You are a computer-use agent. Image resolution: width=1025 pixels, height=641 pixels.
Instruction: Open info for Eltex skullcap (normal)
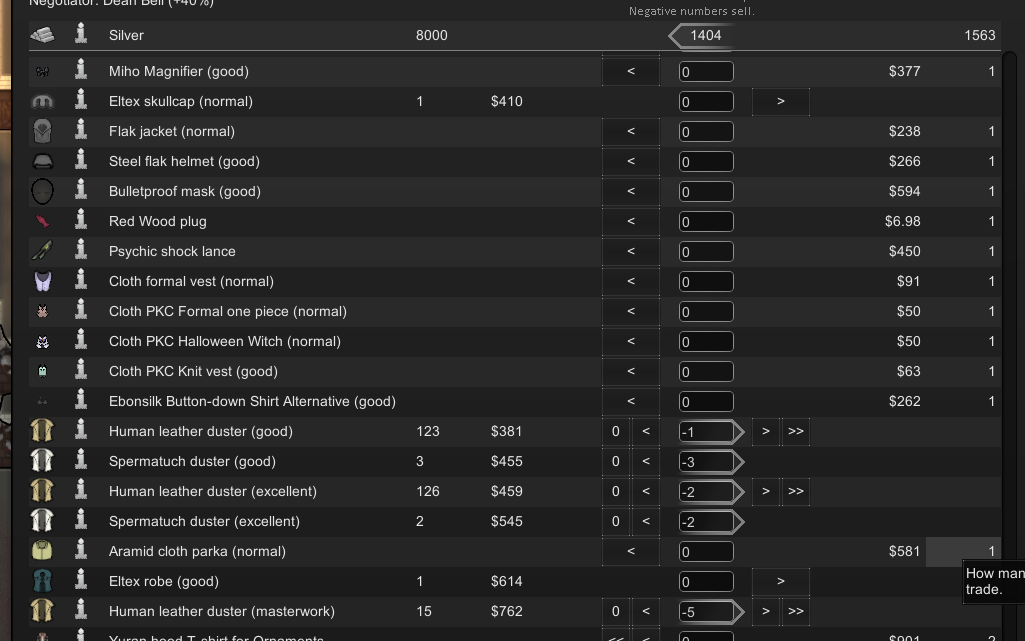(x=81, y=101)
